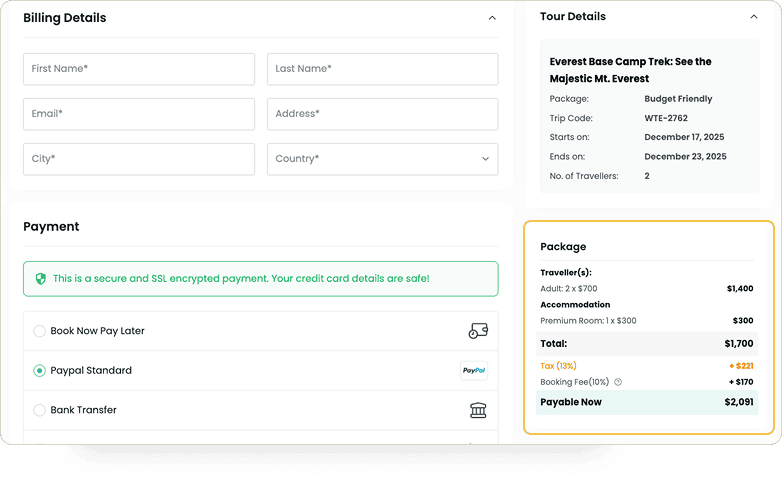Choose the Bank Transfer radio option
This screenshot has height=479, width=782.
[39, 410]
